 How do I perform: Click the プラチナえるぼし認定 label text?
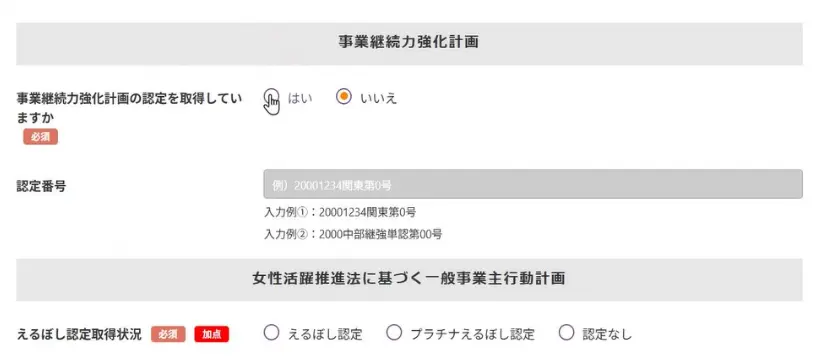coord(472,334)
